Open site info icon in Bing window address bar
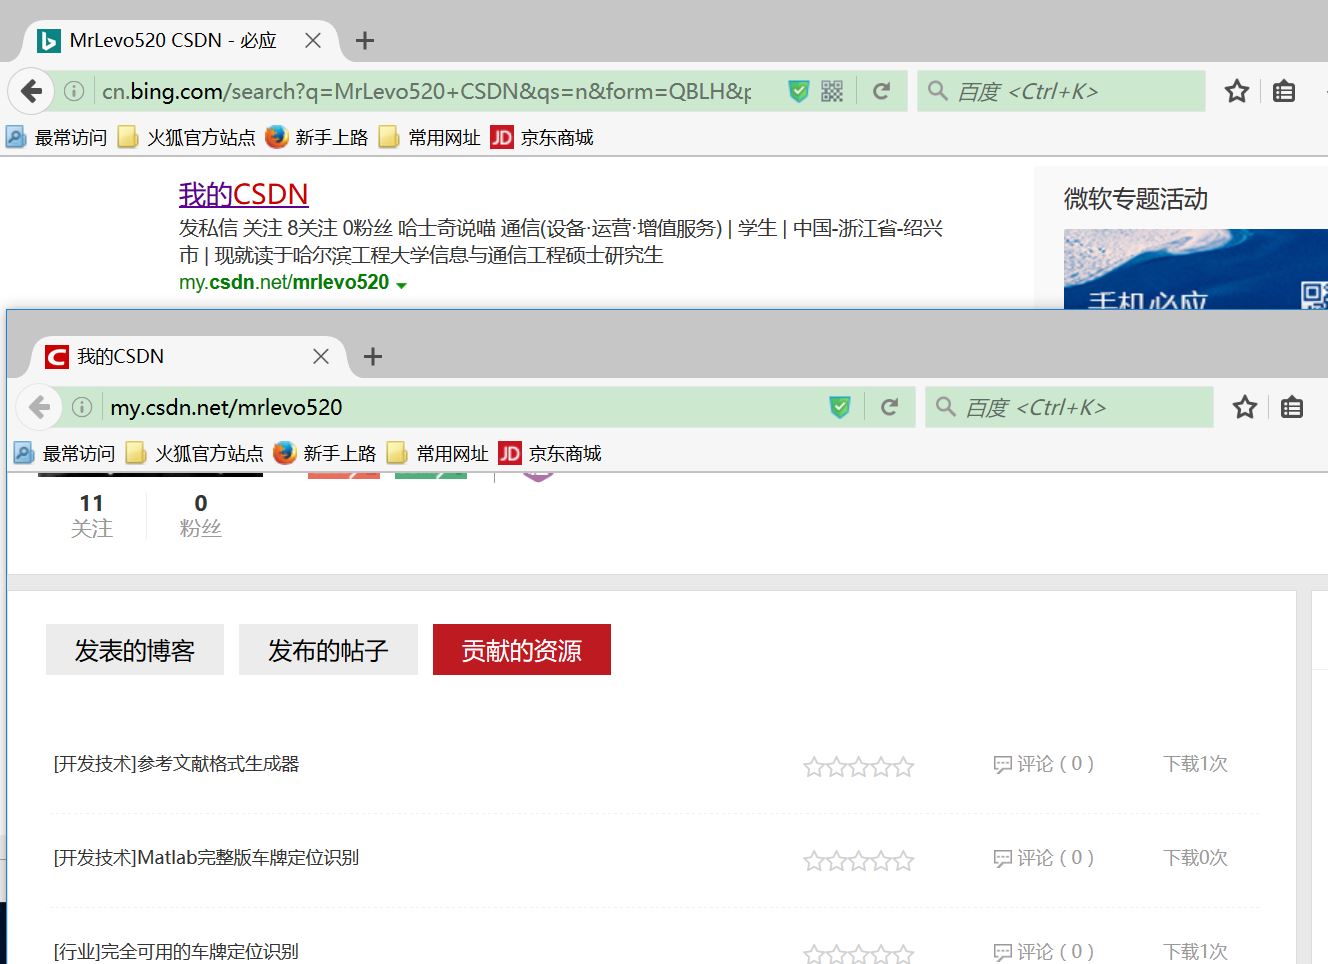 tap(74, 92)
